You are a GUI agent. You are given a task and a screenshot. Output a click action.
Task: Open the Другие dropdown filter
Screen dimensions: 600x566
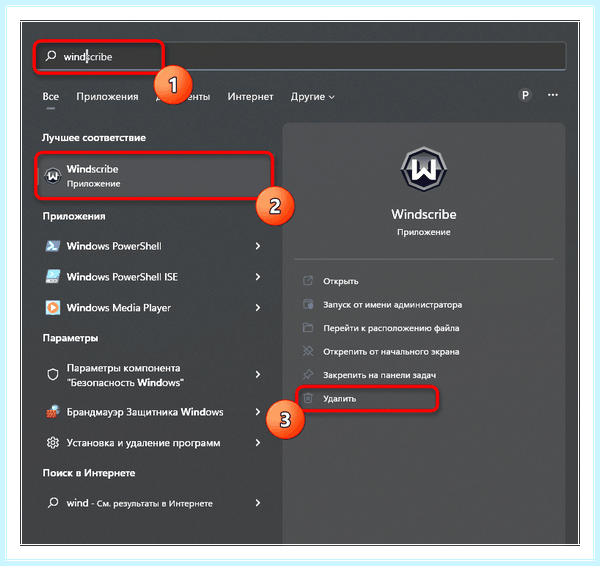tap(313, 97)
